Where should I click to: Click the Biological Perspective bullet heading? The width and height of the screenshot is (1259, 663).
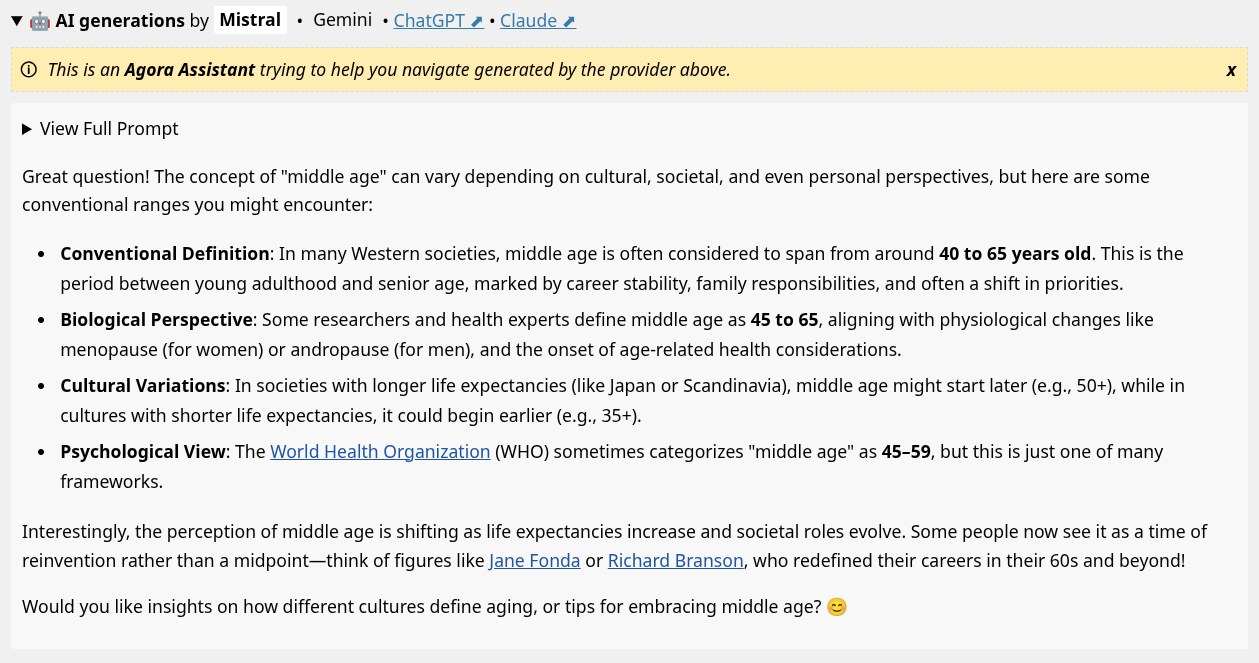point(156,320)
